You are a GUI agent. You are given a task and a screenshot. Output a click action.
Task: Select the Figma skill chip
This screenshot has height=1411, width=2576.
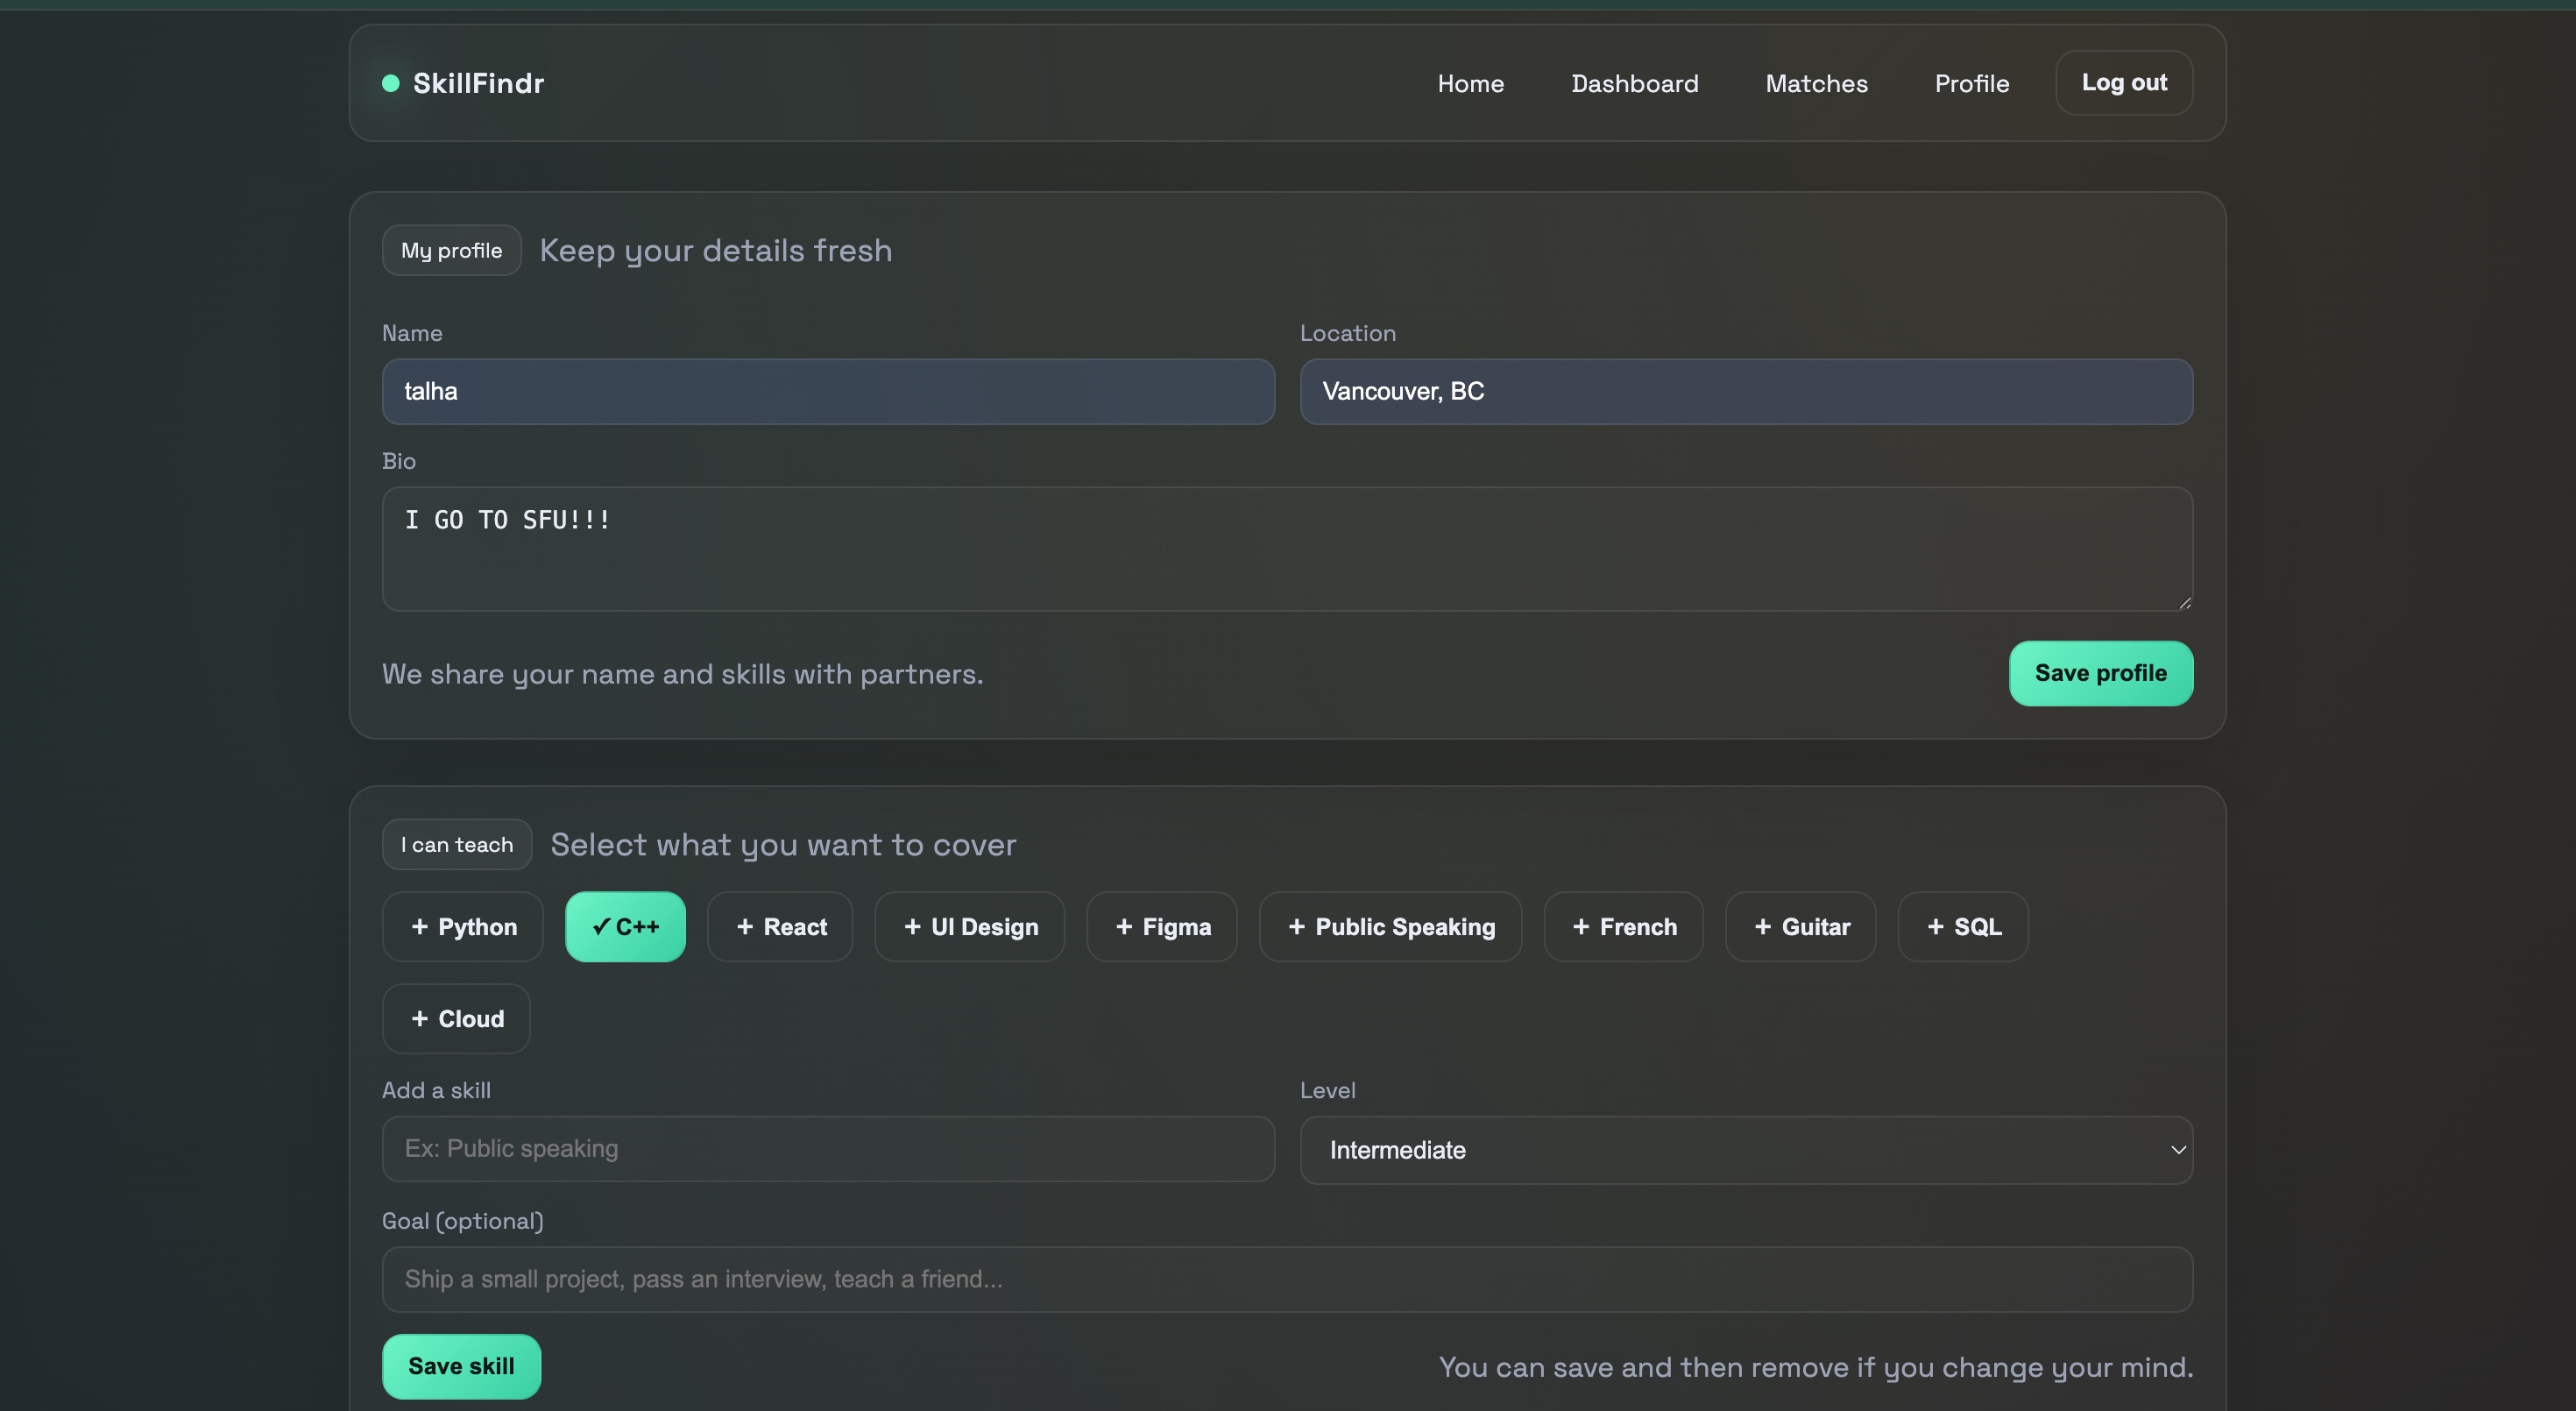point(1161,927)
